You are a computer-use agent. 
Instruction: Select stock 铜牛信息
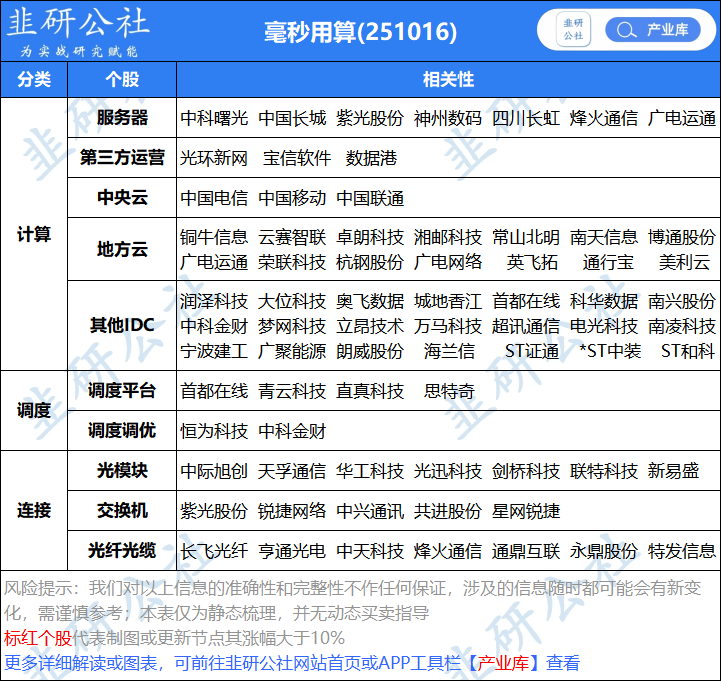click(x=214, y=238)
